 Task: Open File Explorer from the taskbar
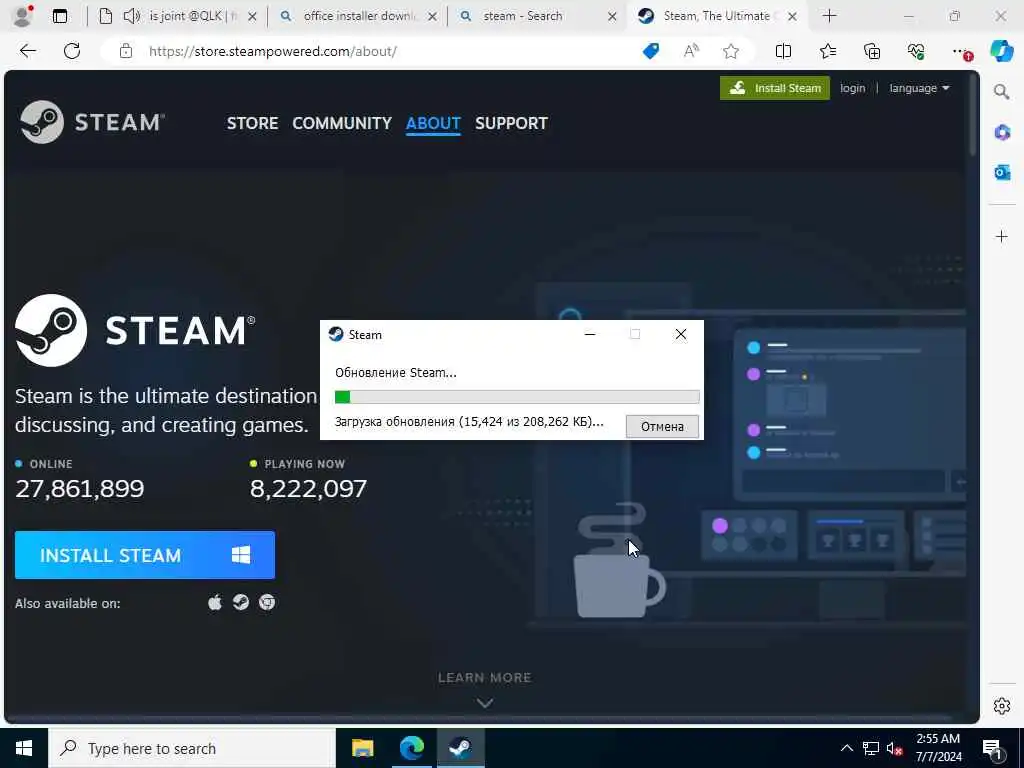(x=362, y=748)
